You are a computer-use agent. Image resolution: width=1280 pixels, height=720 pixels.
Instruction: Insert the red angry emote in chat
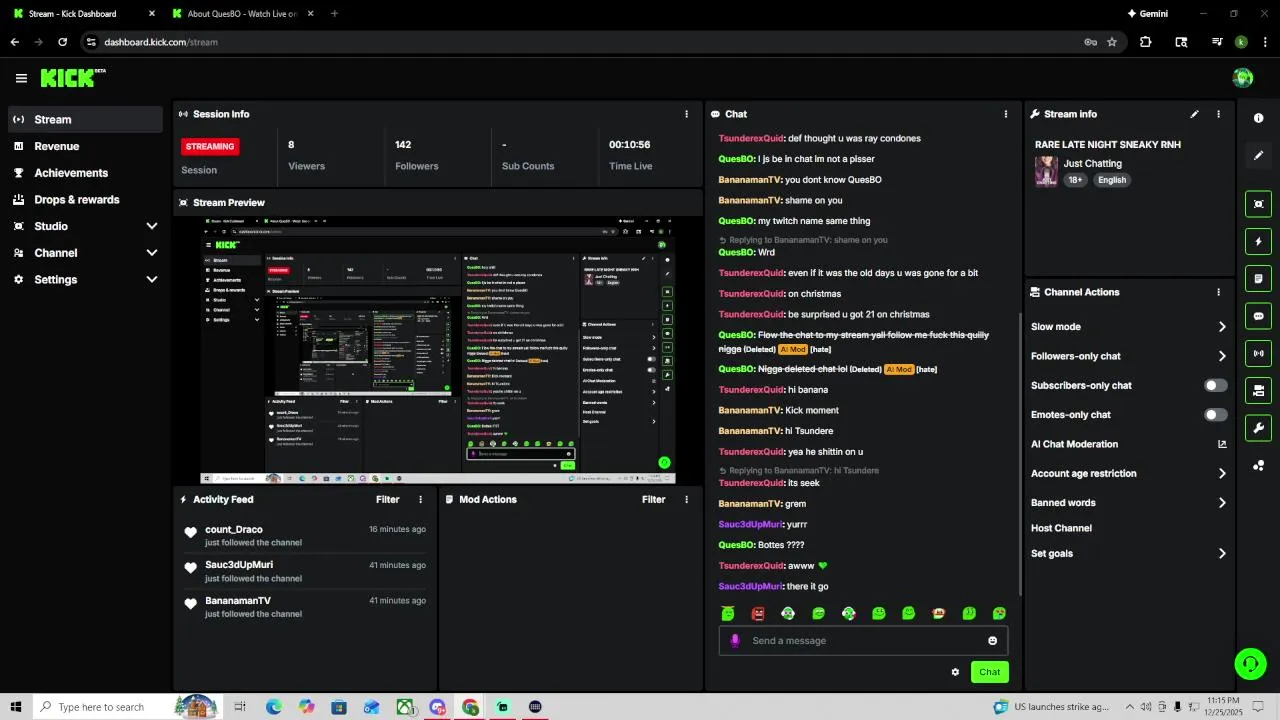[758, 613]
